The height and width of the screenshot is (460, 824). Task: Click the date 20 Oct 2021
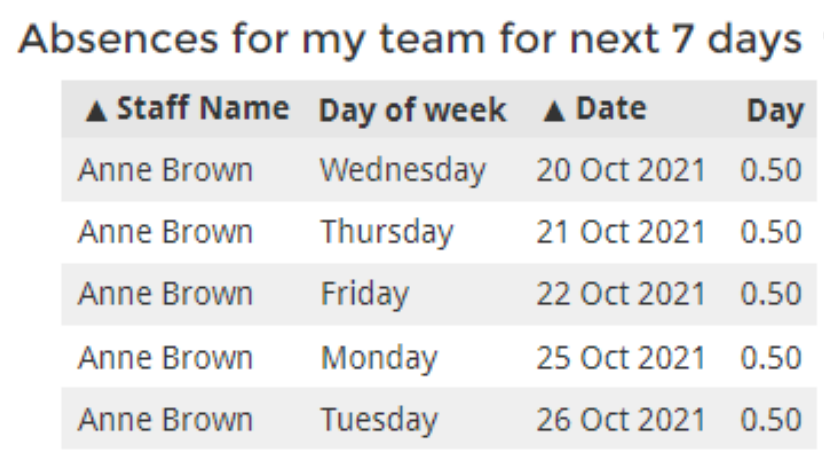pos(620,170)
